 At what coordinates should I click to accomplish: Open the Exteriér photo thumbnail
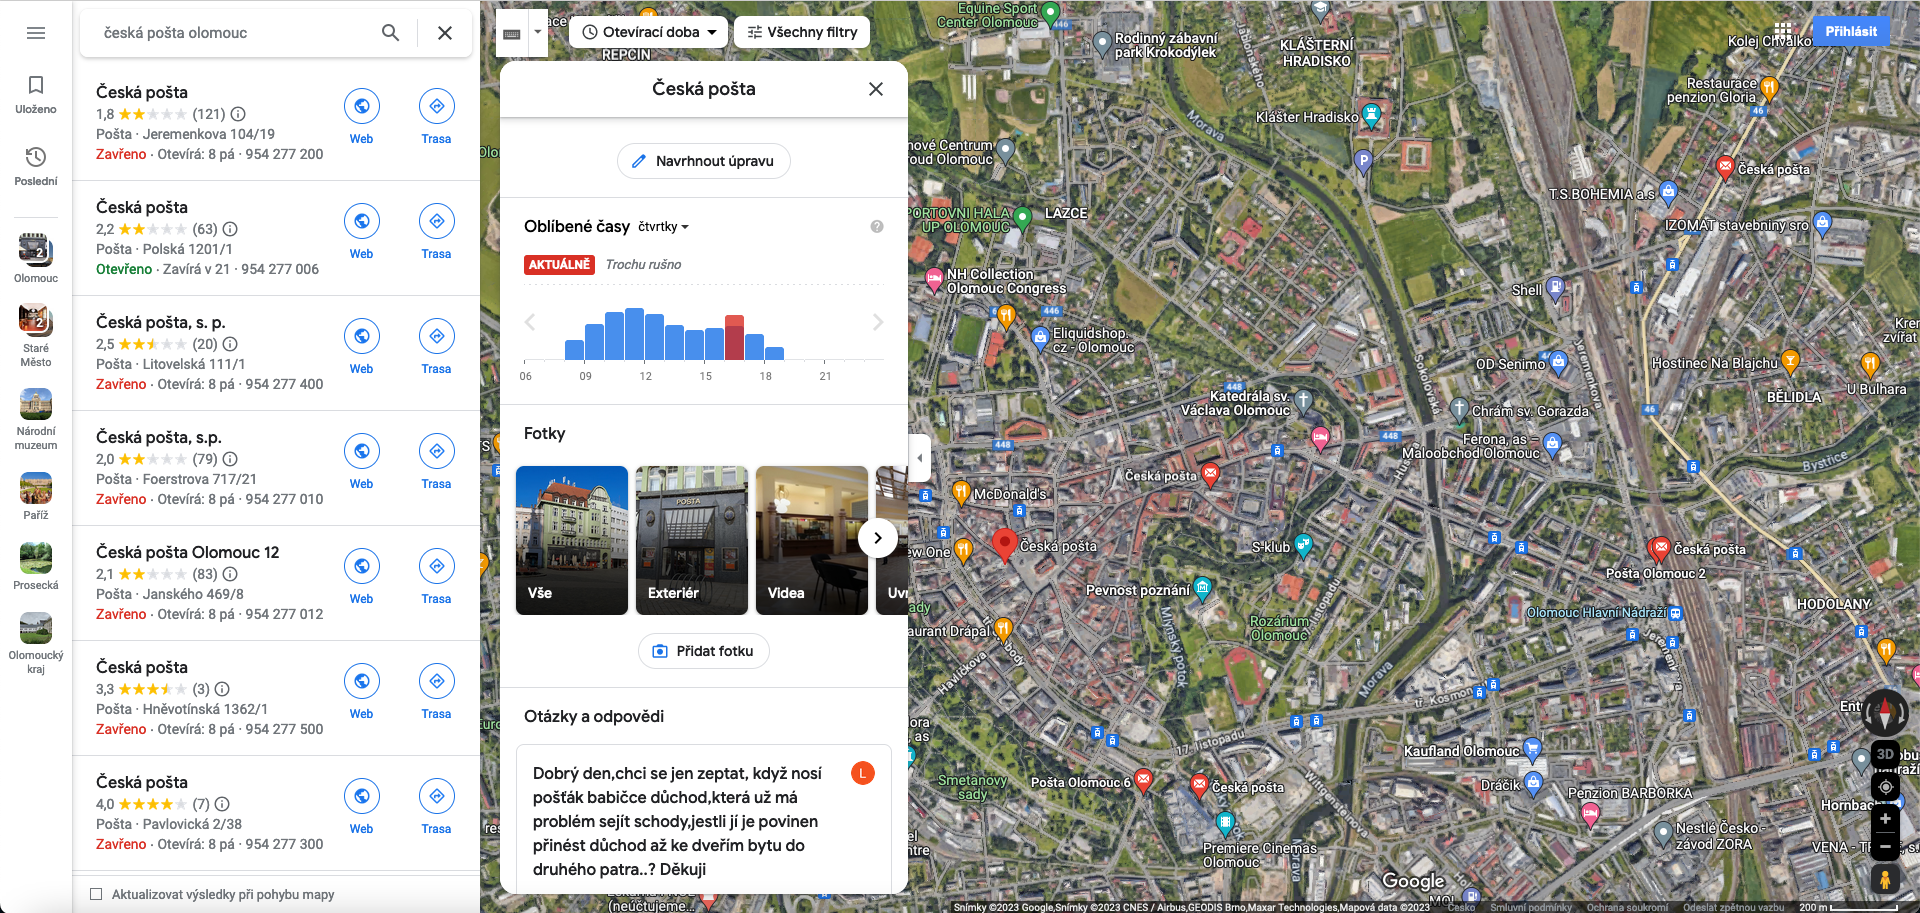point(692,540)
